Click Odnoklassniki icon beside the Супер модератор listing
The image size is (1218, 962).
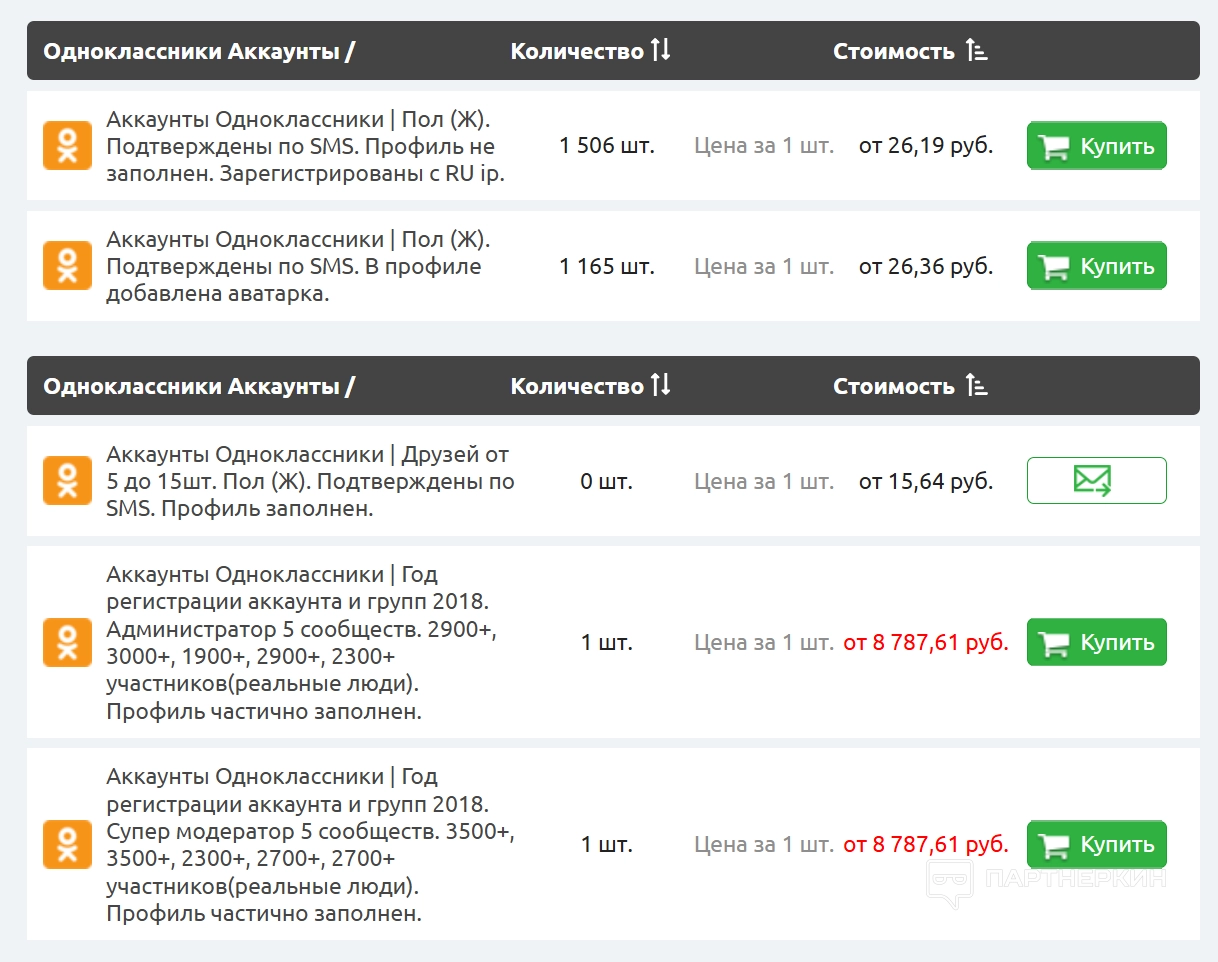click(67, 844)
